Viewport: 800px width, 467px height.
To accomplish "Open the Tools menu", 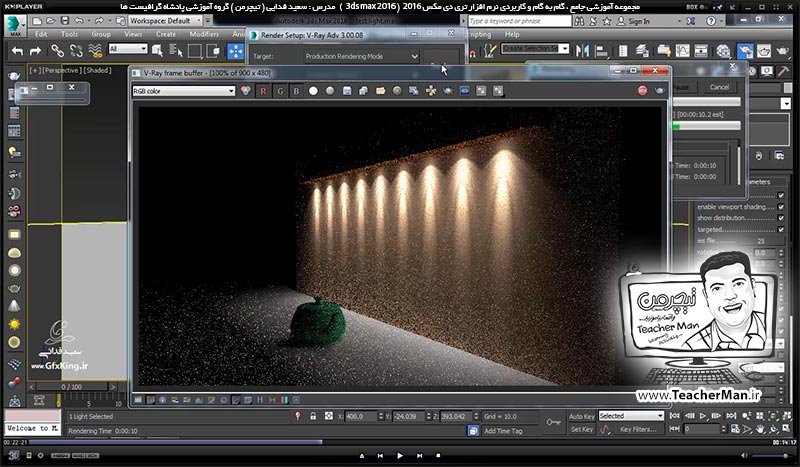I will [69, 34].
